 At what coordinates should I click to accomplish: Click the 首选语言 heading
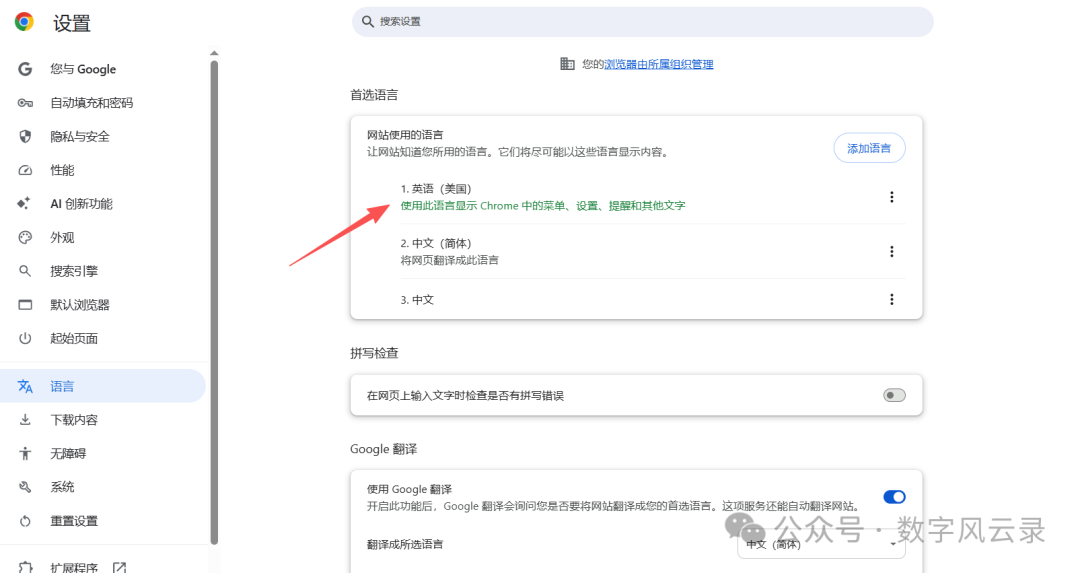(374, 95)
